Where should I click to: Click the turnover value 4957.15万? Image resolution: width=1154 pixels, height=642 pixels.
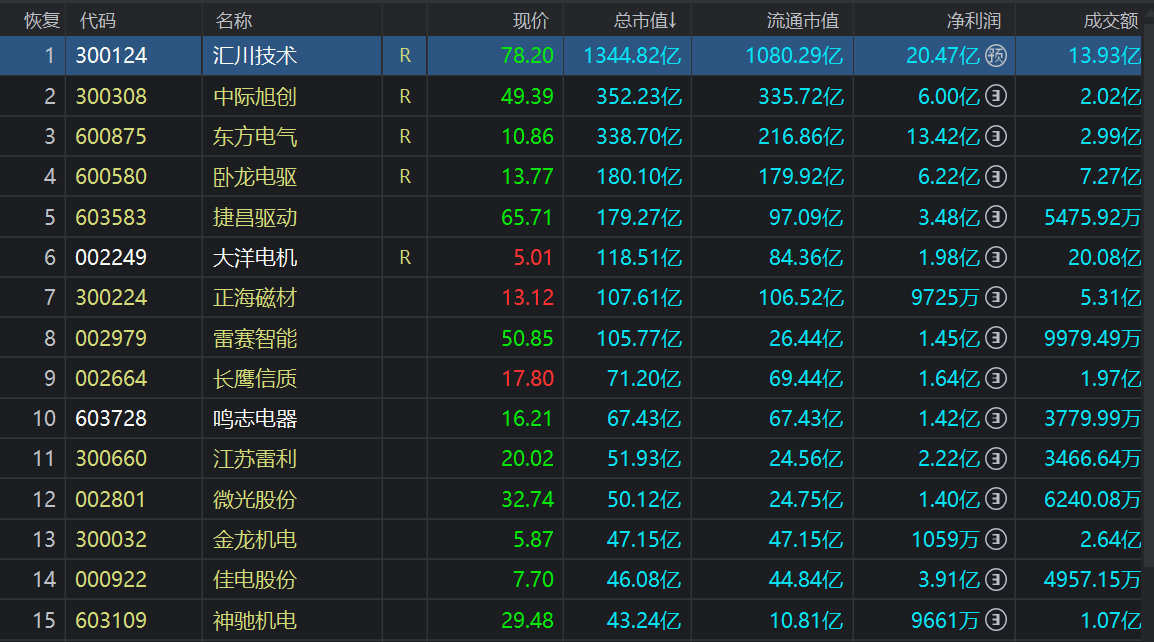(x=1092, y=579)
